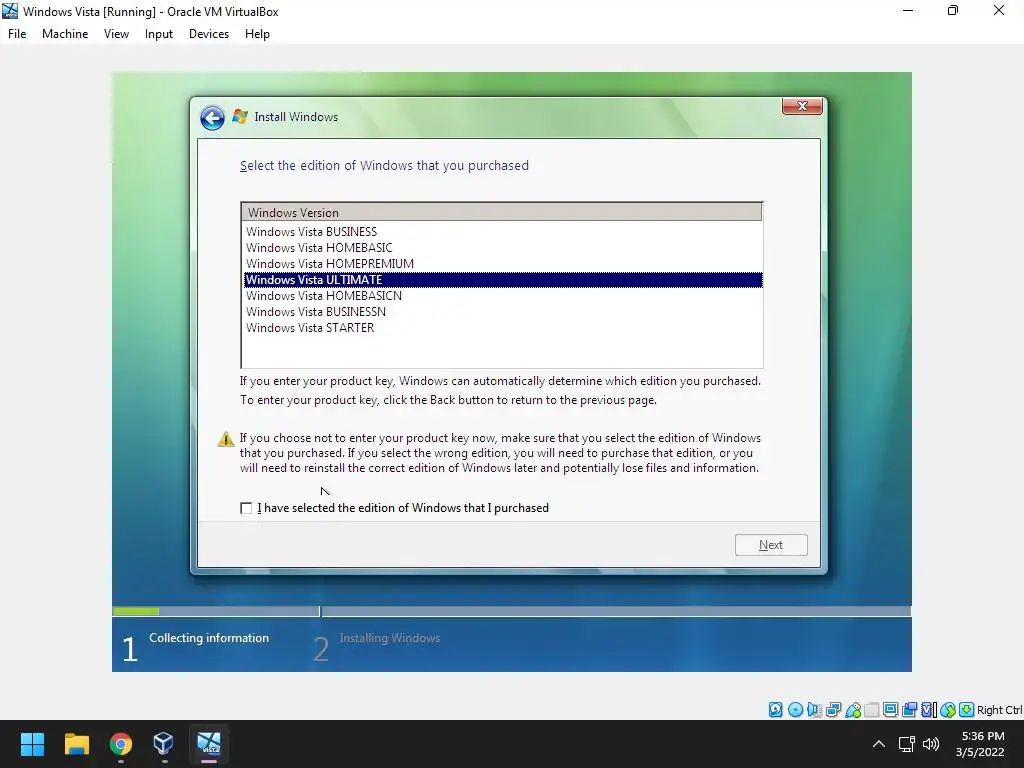The height and width of the screenshot is (768, 1024).
Task: Check 'I have selected the edition' box
Action: tap(246, 508)
